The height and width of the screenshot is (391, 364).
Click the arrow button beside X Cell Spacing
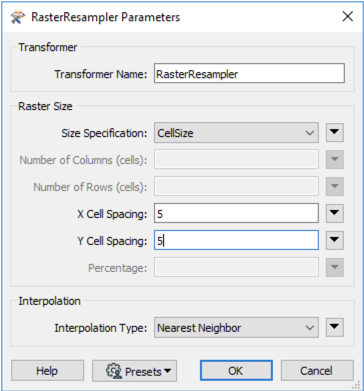[335, 214]
